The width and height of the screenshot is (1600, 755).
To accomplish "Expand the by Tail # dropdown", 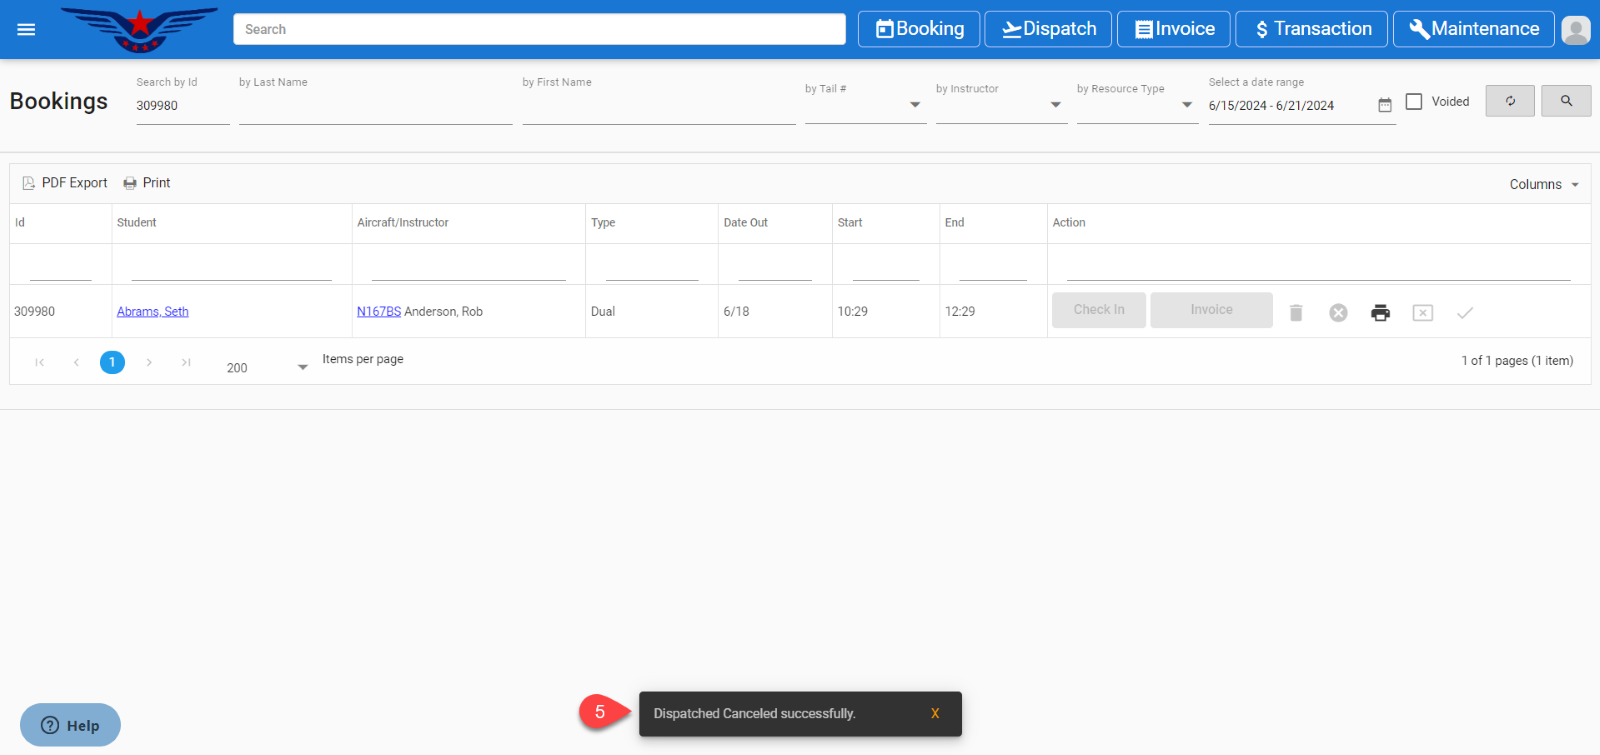I will [914, 105].
